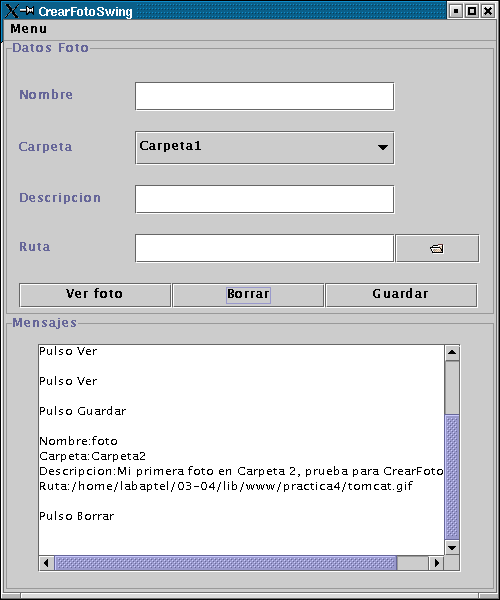The height and width of the screenshot is (600, 500).
Task: Click the Guardar button
Action: [x=401, y=295]
